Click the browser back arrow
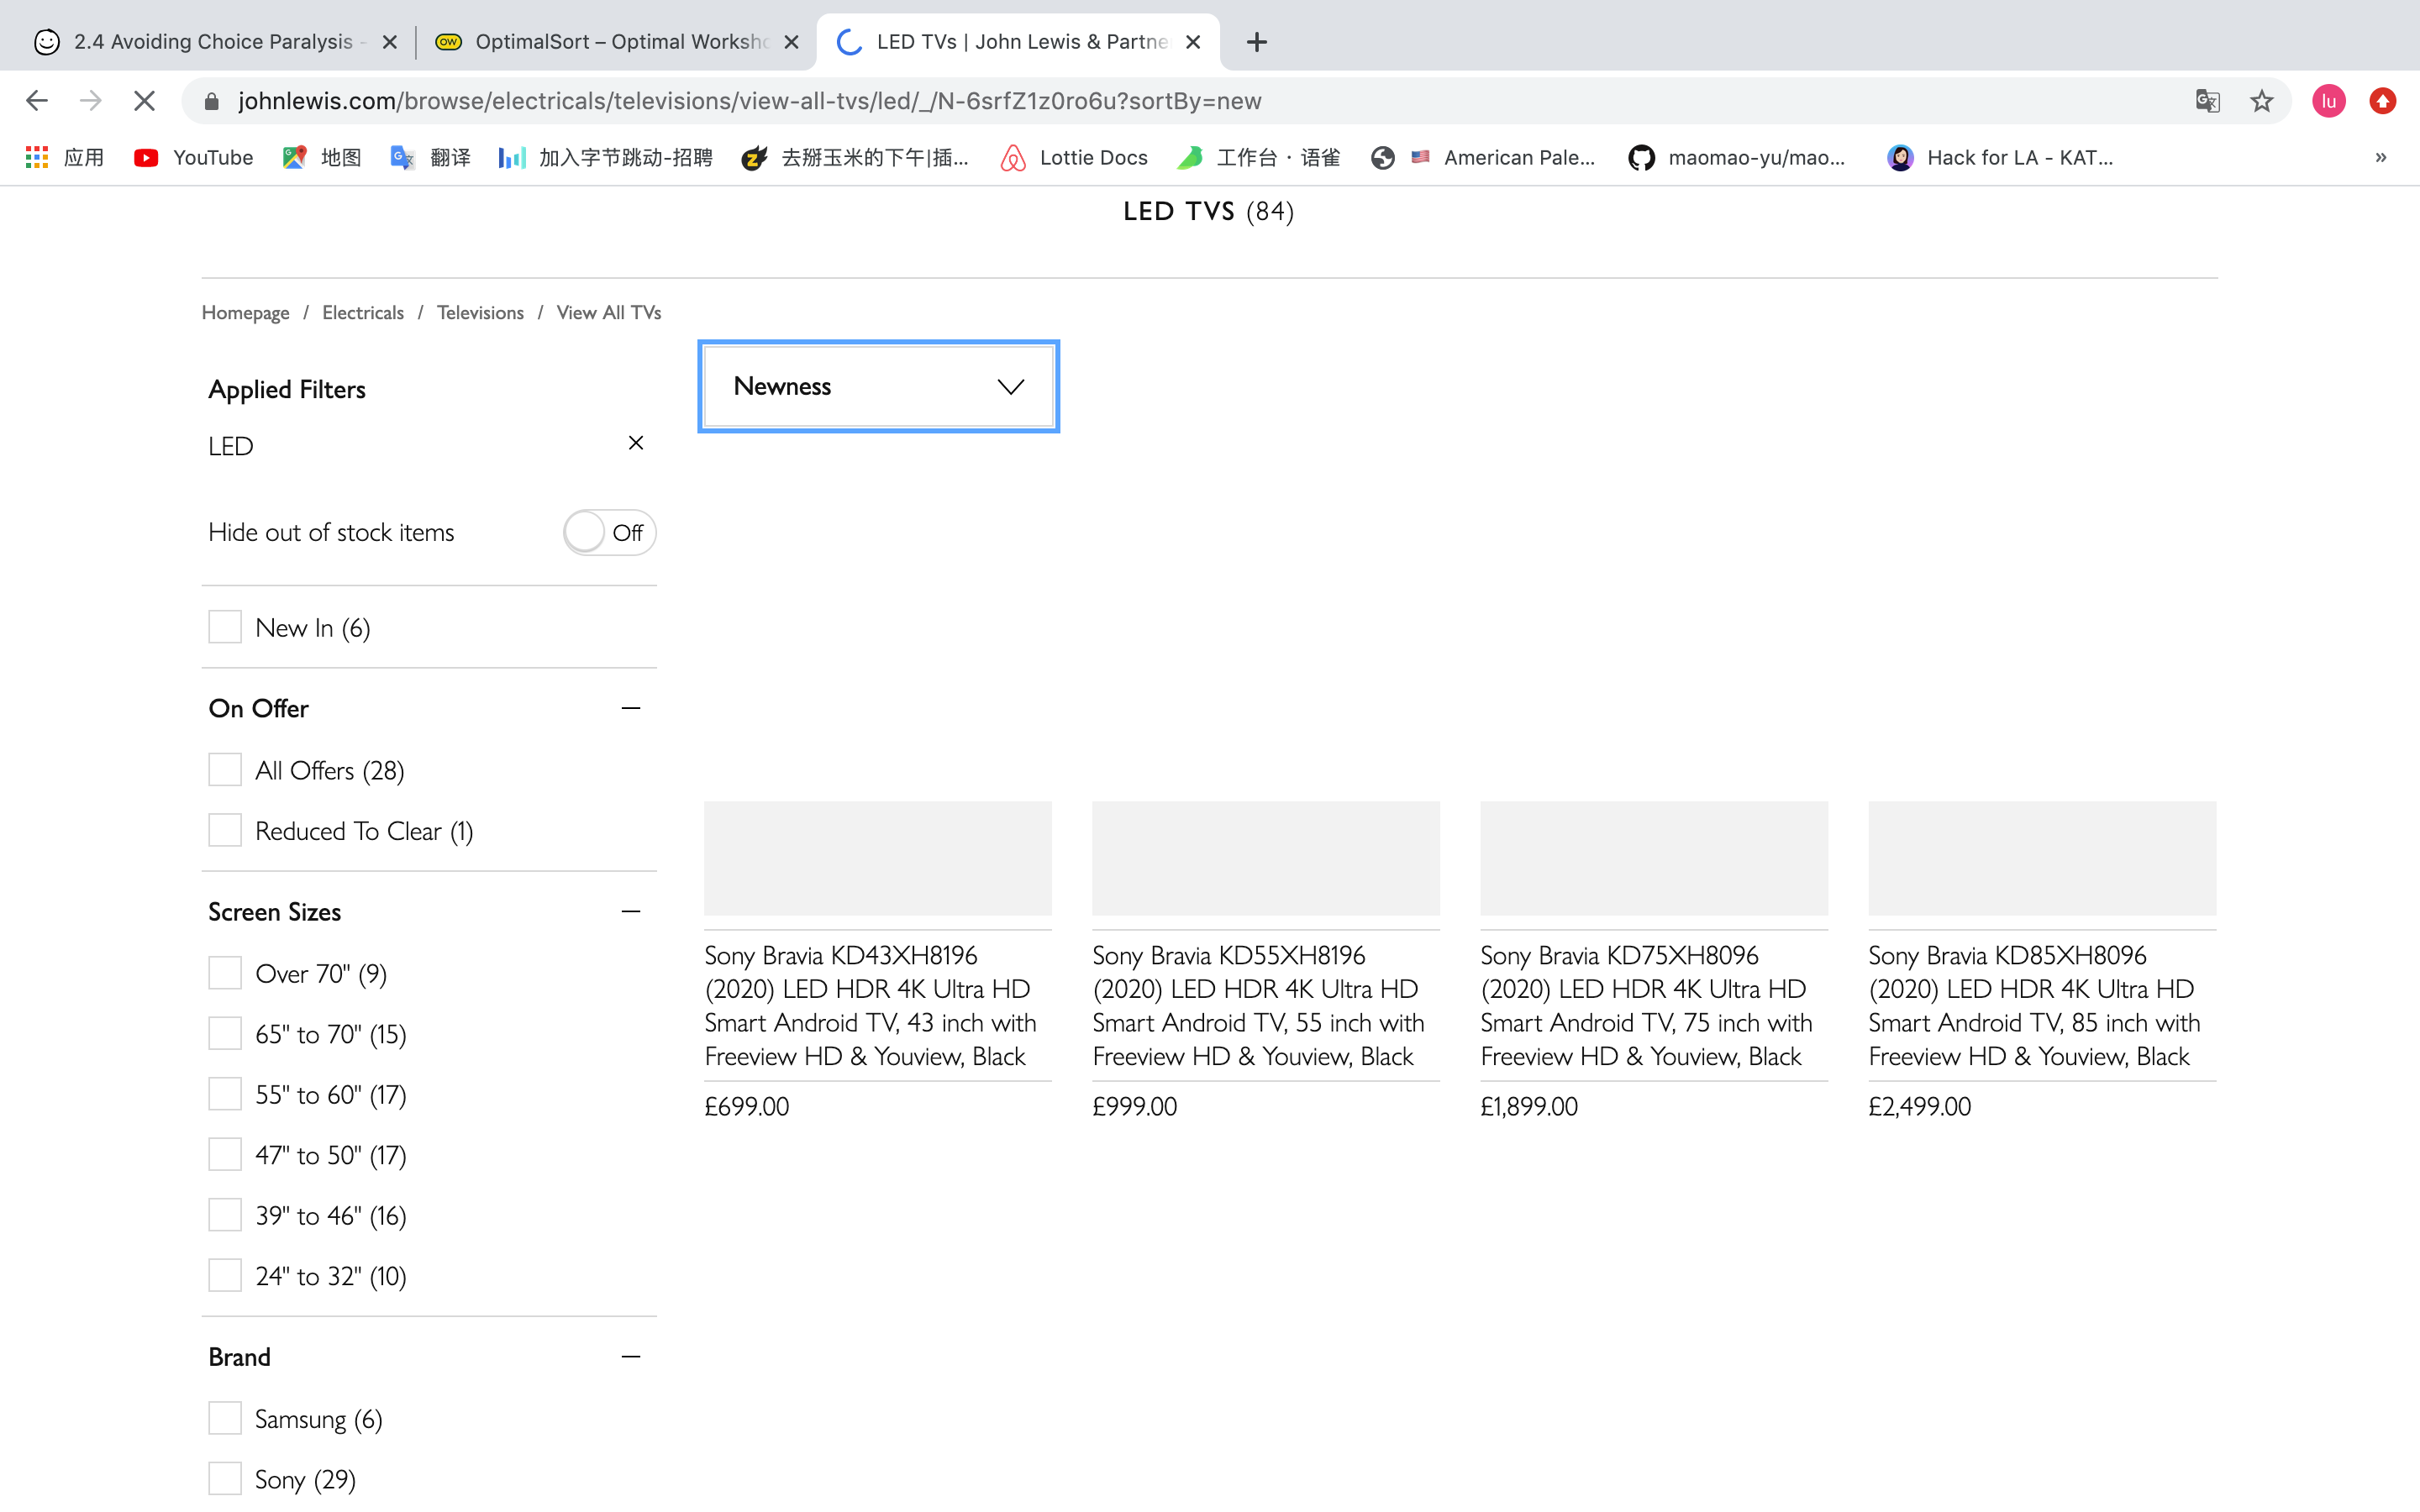Viewport: 2420px width, 1512px height. click(x=37, y=101)
